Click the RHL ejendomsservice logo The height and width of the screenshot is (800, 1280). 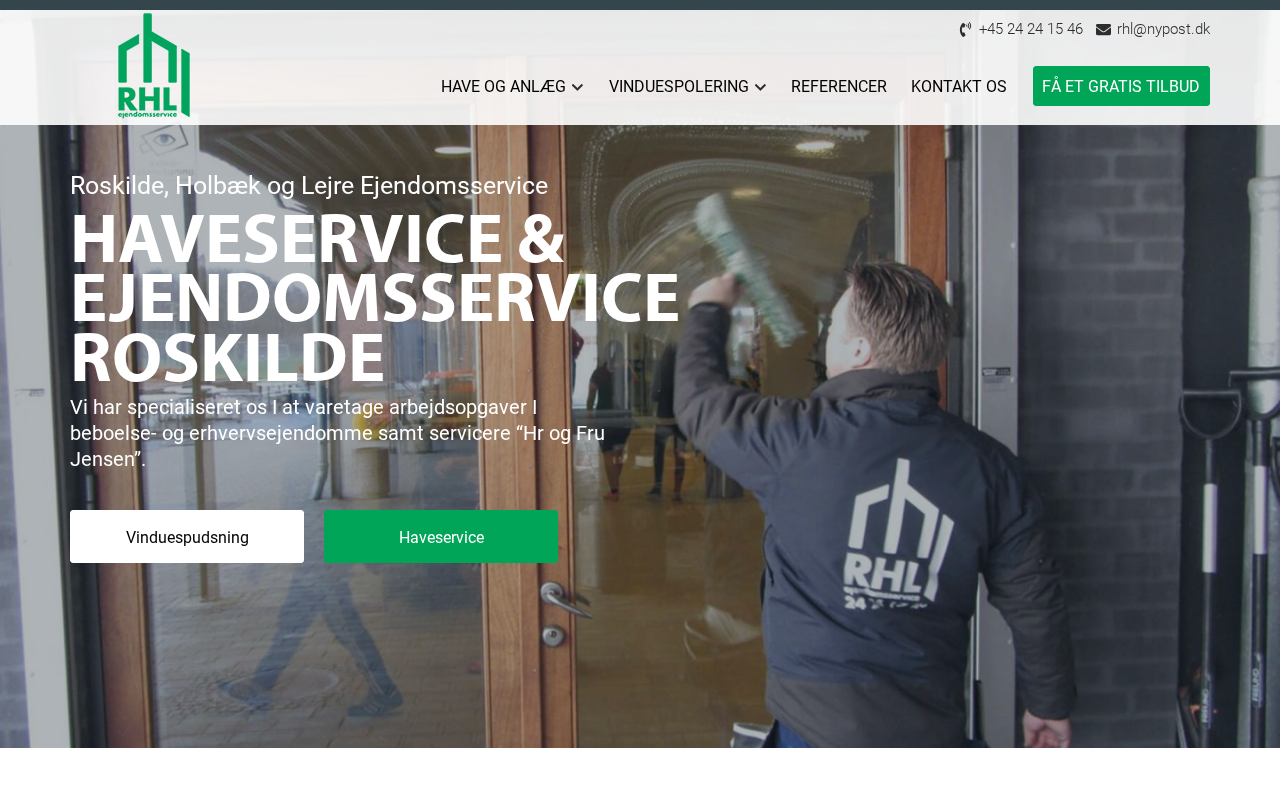(154, 66)
